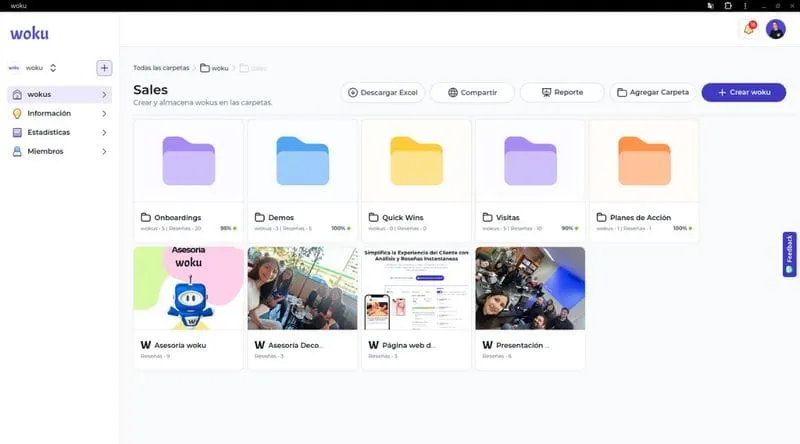This screenshot has height=444, width=800.
Task: Open the notifications bell
Action: point(749,29)
